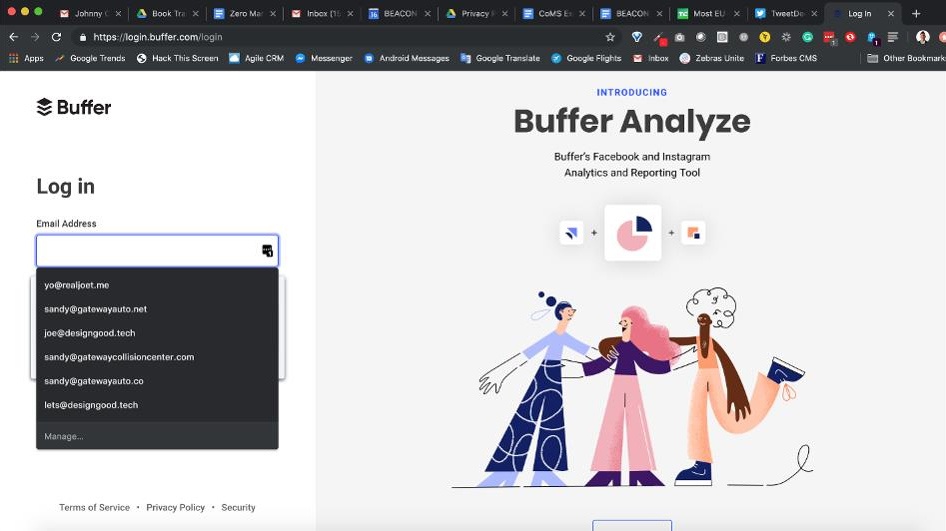946x531 pixels.
Task: Pick lets@designgood.tech from suggestions
Action: [x=91, y=405]
